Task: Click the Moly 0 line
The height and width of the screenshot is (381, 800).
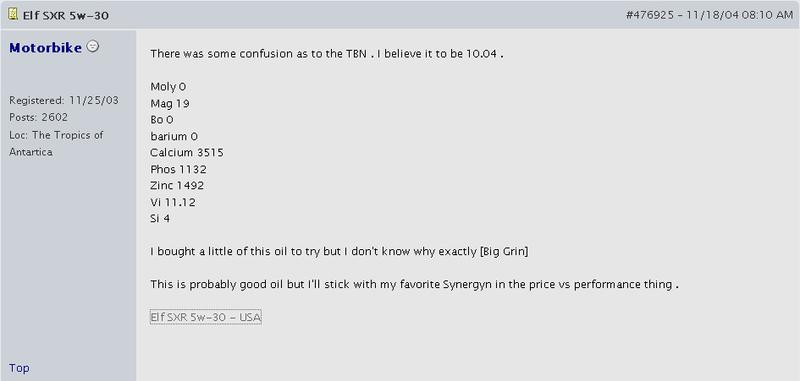Action: [168, 87]
